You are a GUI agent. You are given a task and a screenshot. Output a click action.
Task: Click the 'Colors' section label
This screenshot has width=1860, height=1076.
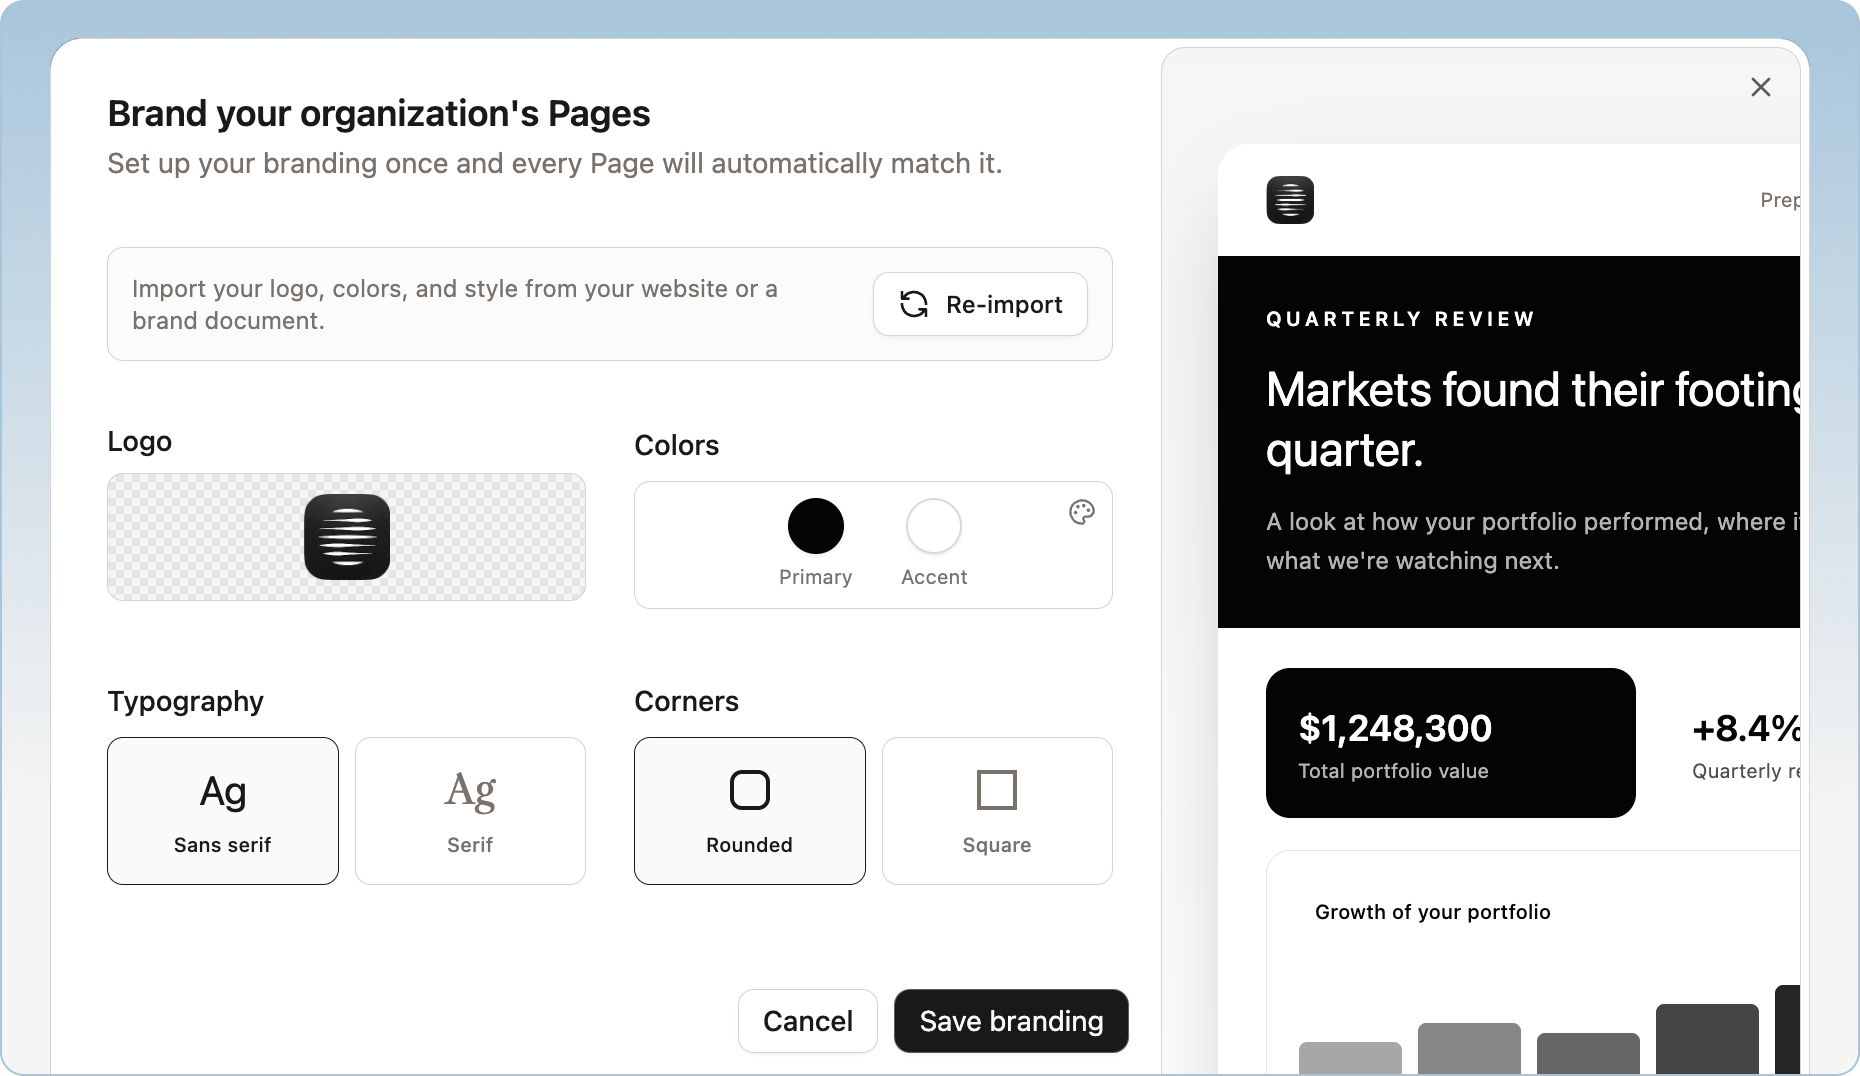tap(677, 445)
